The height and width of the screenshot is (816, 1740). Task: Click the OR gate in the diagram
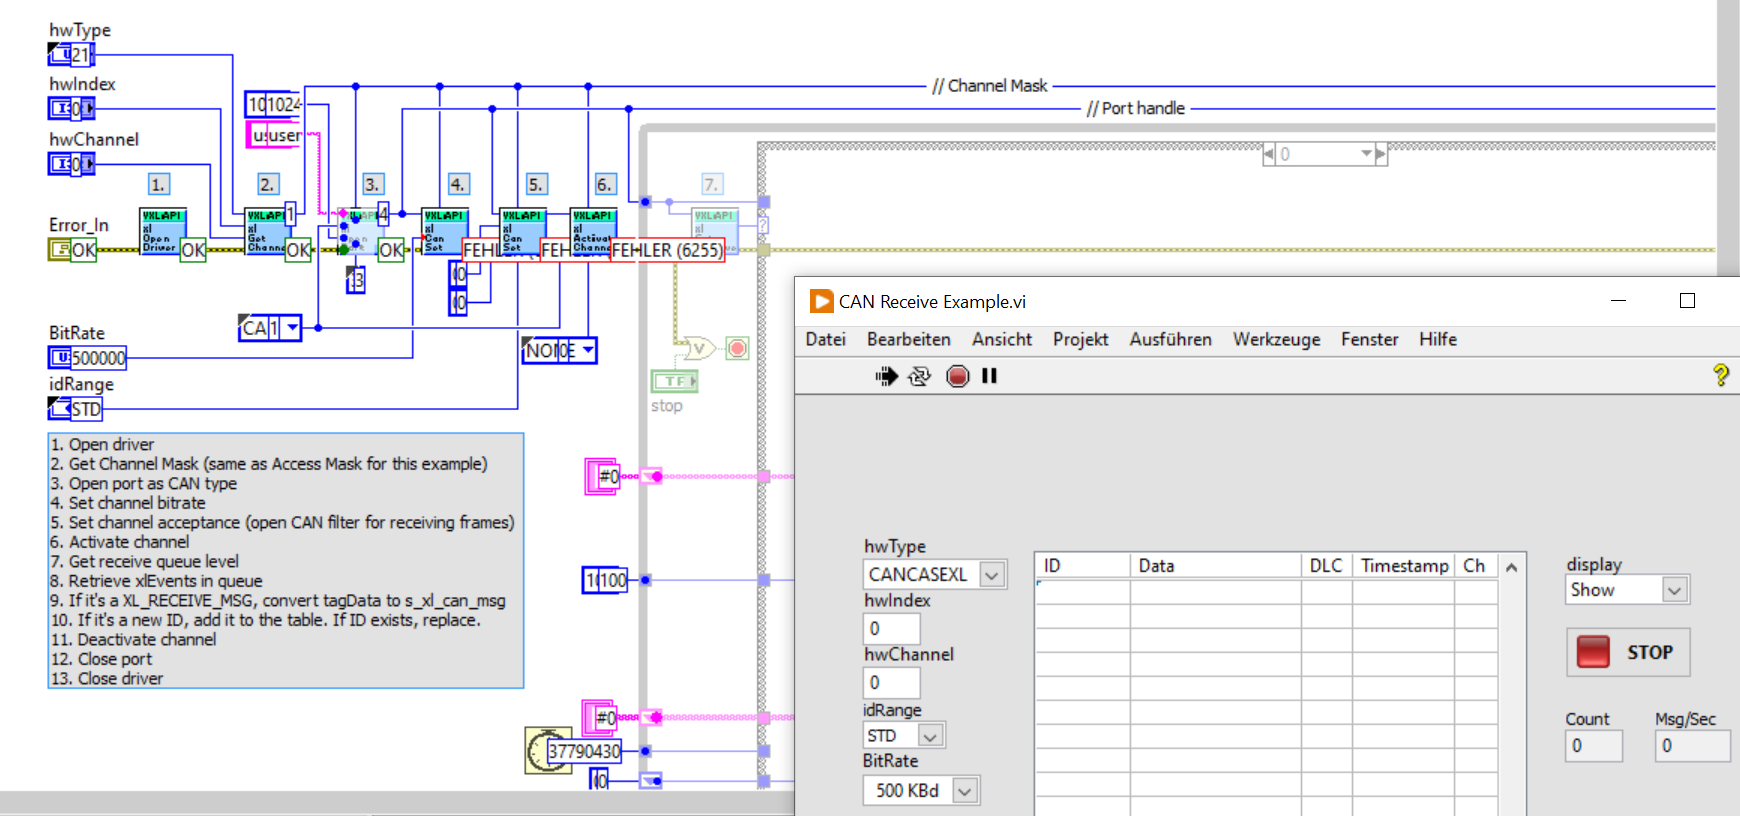(697, 348)
